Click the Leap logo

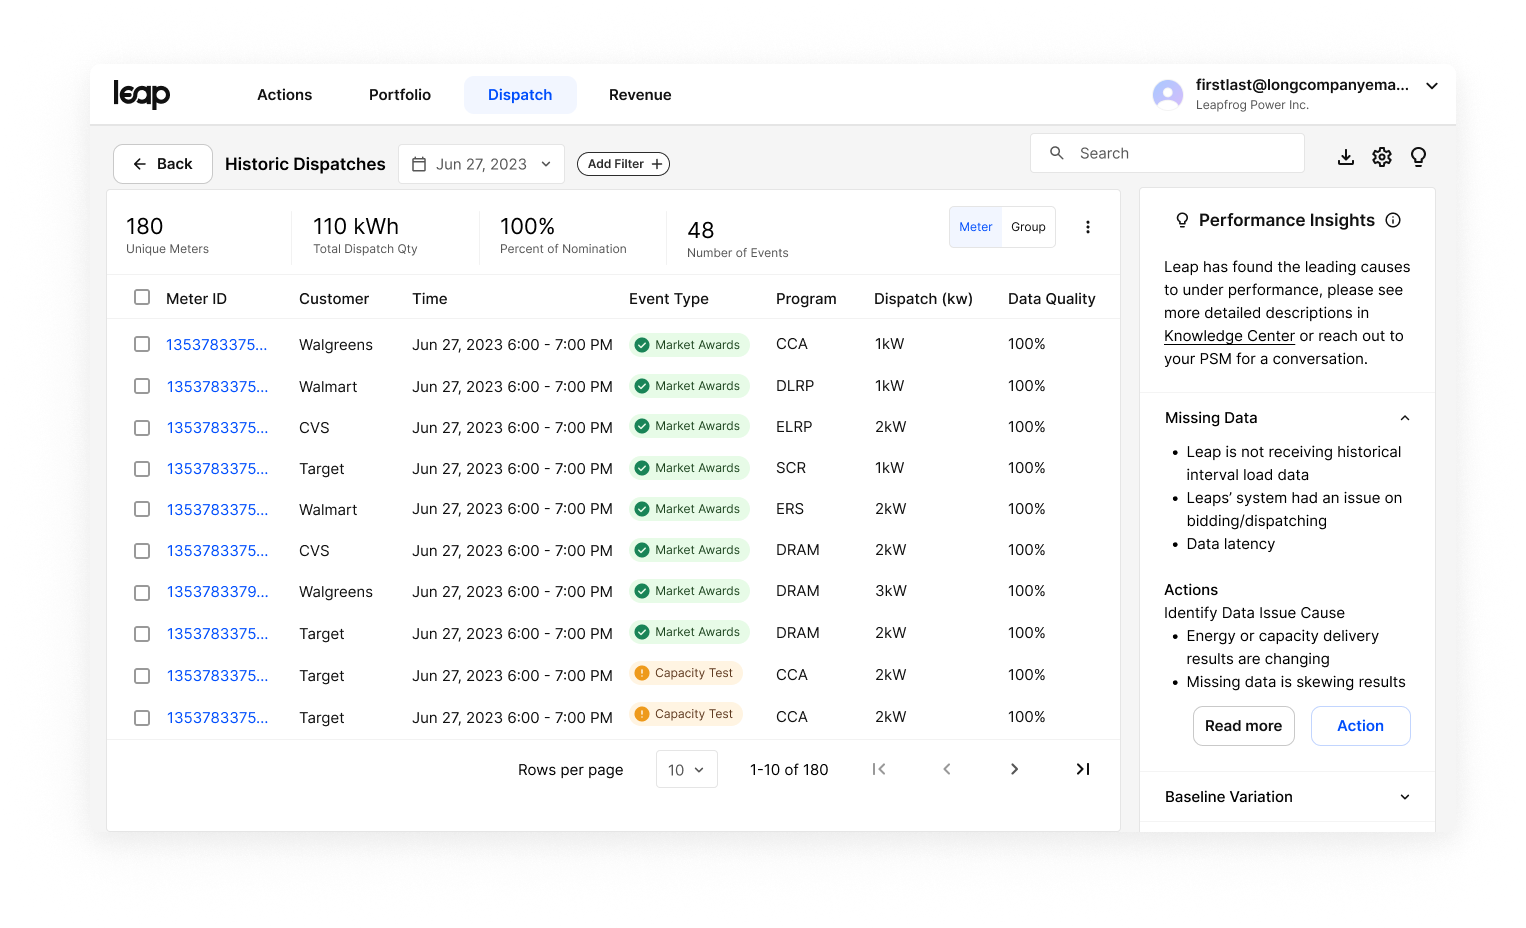click(x=141, y=94)
